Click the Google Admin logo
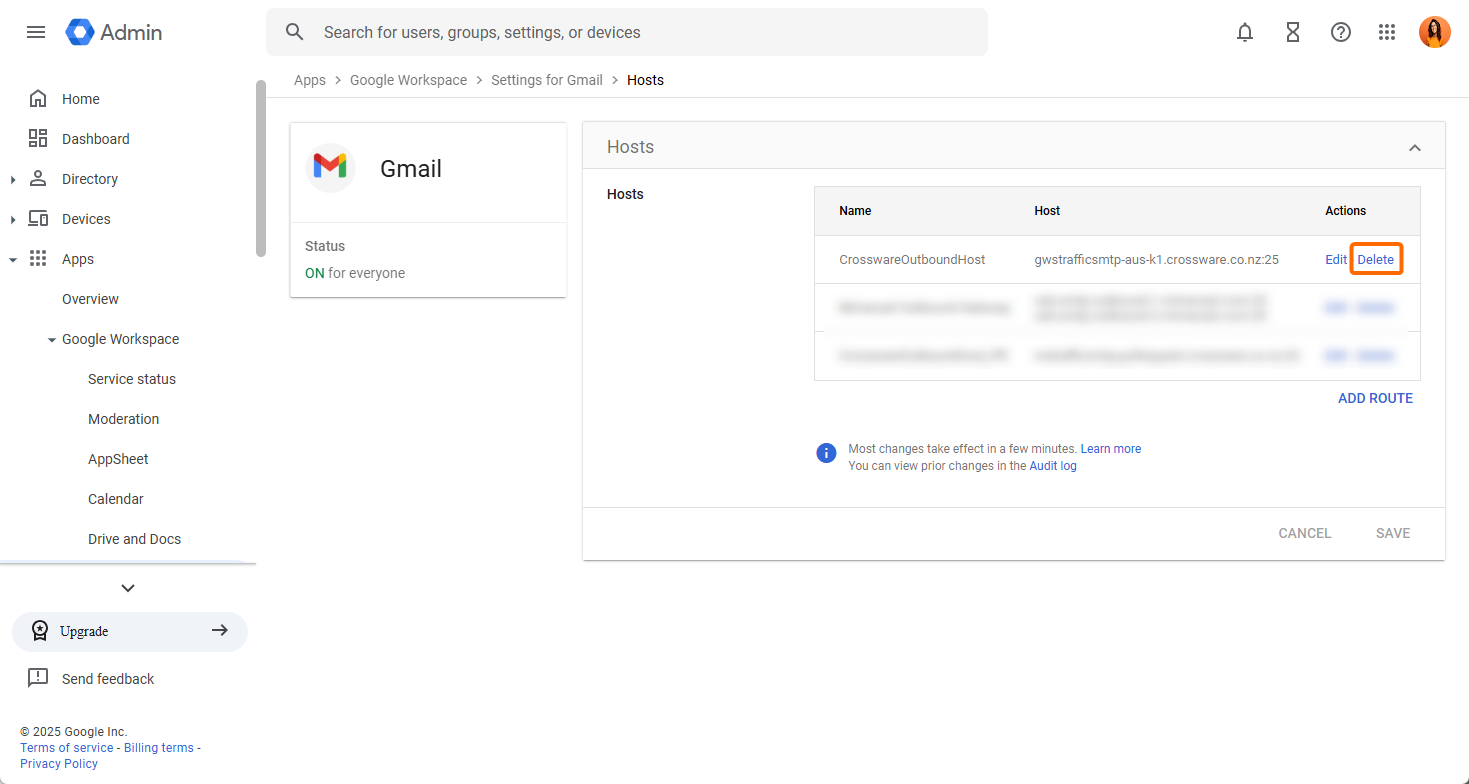The width and height of the screenshot is (1469, 784). (x=114, y=32)
